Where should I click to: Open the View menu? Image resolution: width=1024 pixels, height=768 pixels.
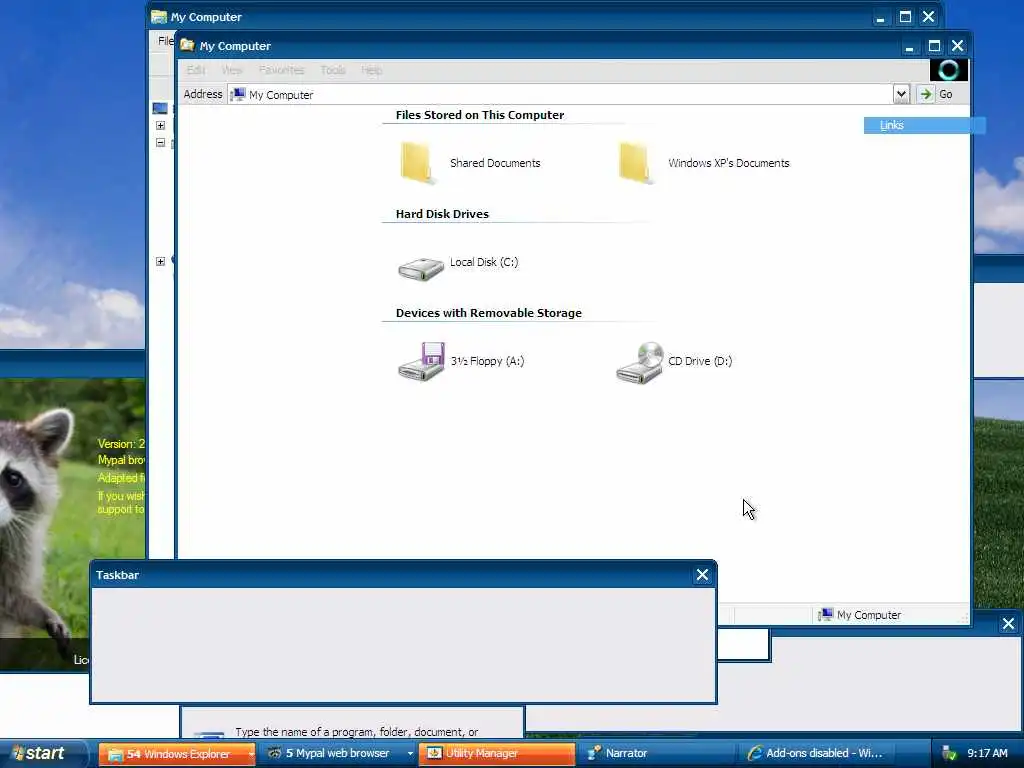(232, 70)
